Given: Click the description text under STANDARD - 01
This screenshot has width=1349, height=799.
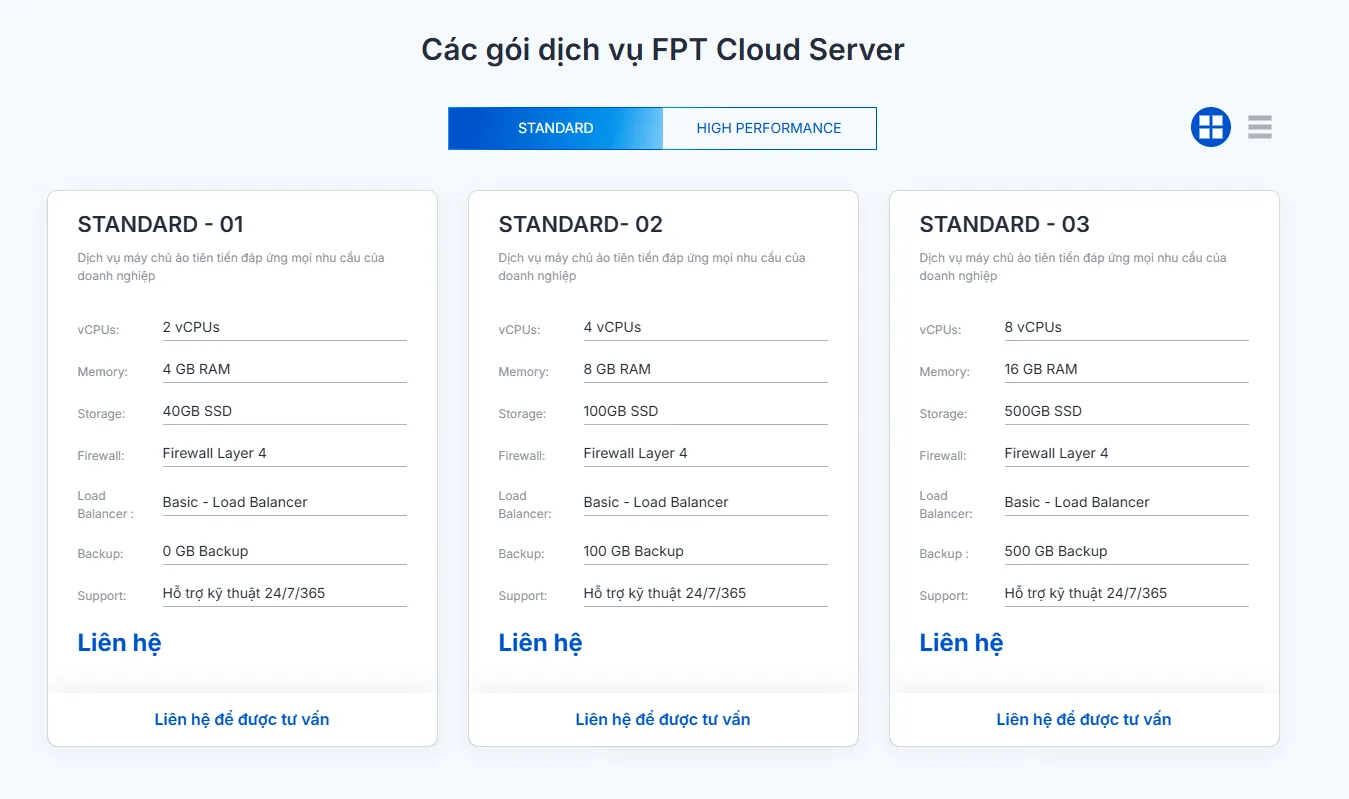Looking at the screenshot, I should [x=231, y=266].
